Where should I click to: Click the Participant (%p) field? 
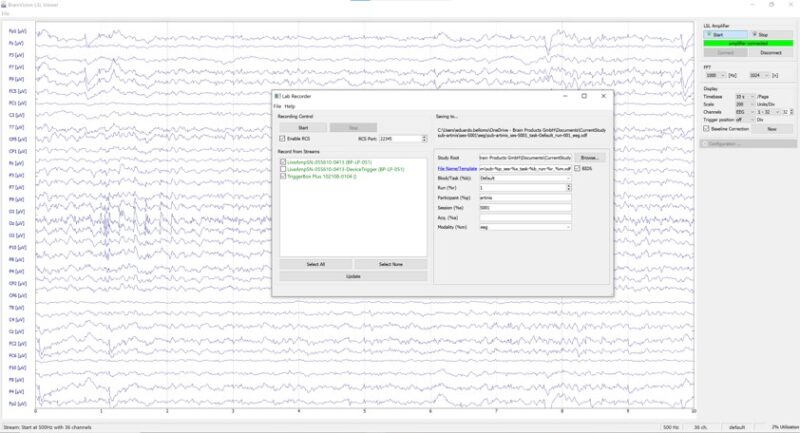(525, 198)
